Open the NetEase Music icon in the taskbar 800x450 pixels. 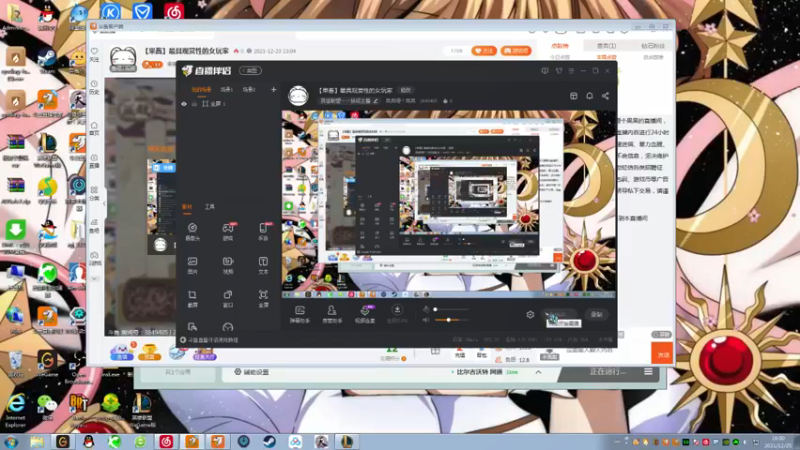166,441
